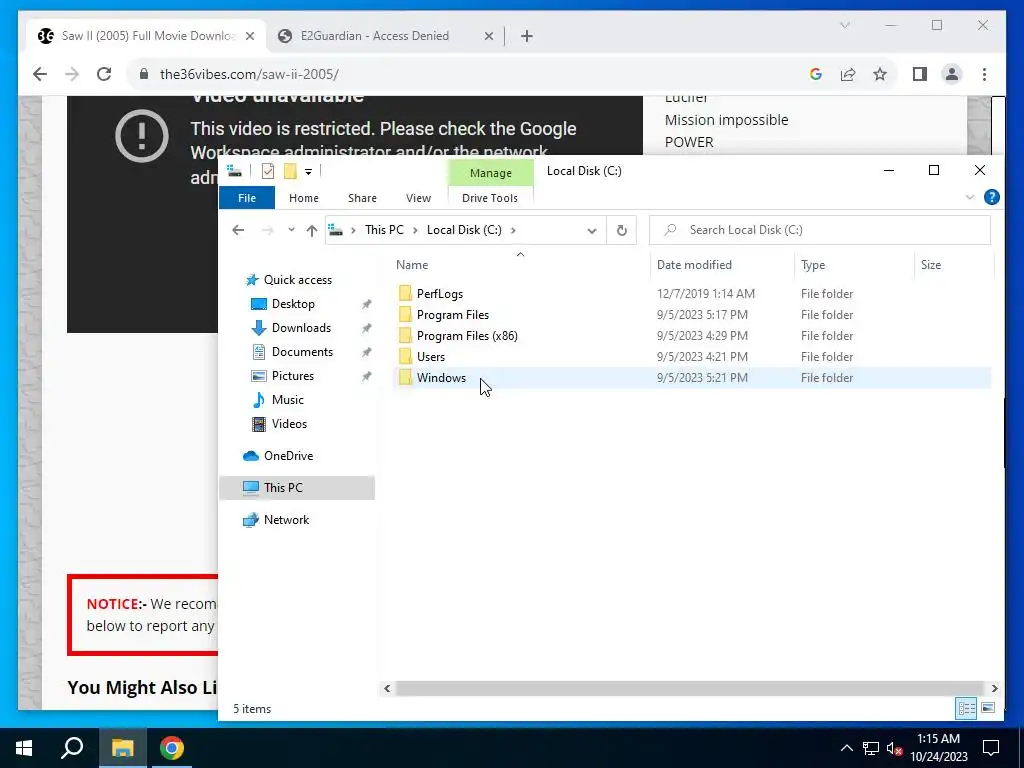The height and width of the screenshot is (768, 1024).
Task: Open Downloads in the navigation pane
Action: [x=301, y=328]
